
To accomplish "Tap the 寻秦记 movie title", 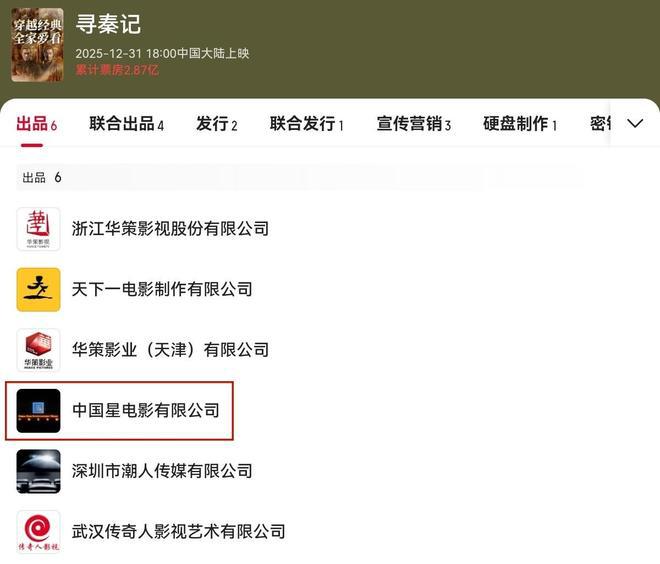I will [108, 24].
